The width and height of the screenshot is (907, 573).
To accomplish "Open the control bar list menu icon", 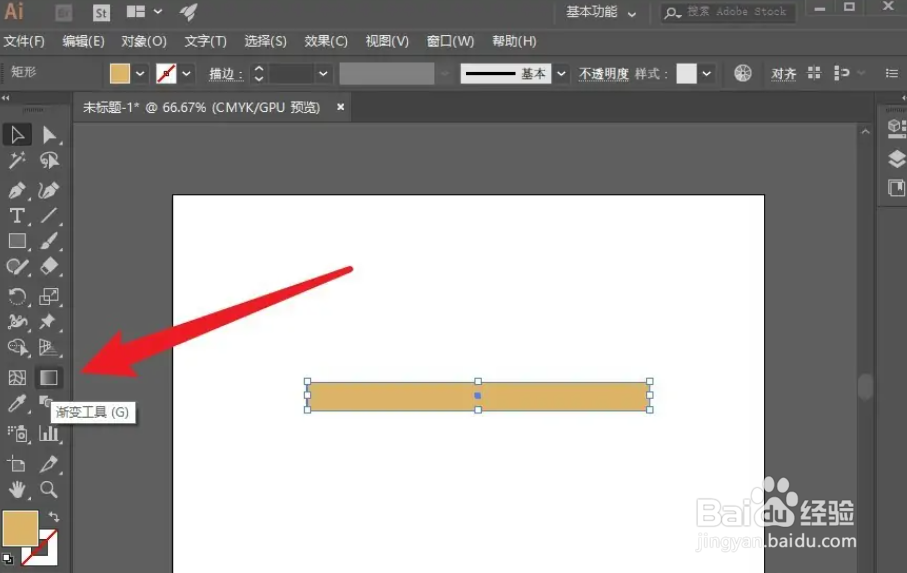I will (x=891, y=73).
